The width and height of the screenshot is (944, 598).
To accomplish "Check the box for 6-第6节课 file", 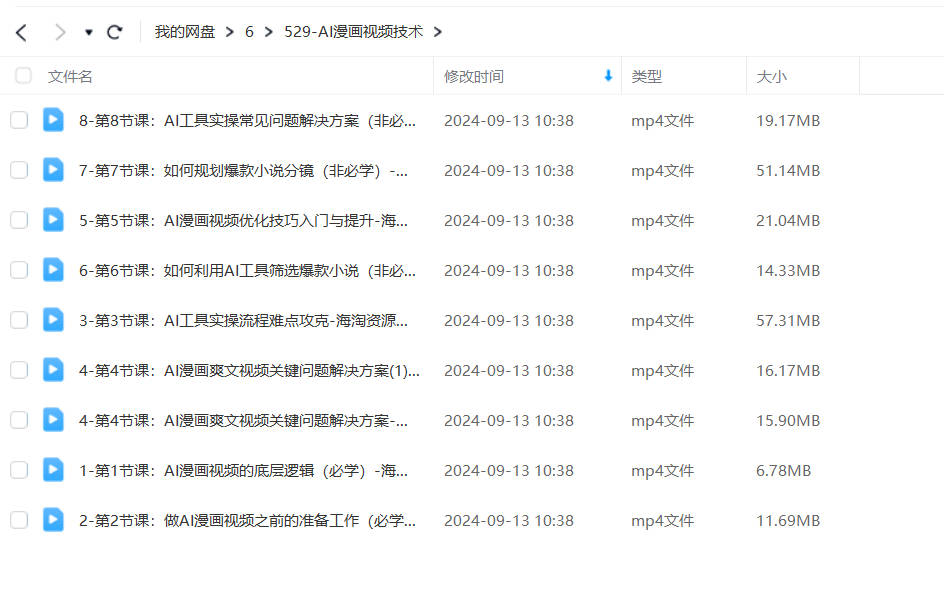I will 19,270.
